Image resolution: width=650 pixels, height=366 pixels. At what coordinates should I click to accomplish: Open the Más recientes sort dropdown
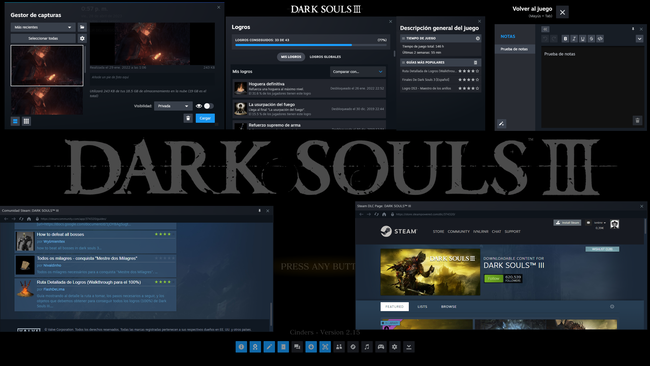click(x=43, y=27)
